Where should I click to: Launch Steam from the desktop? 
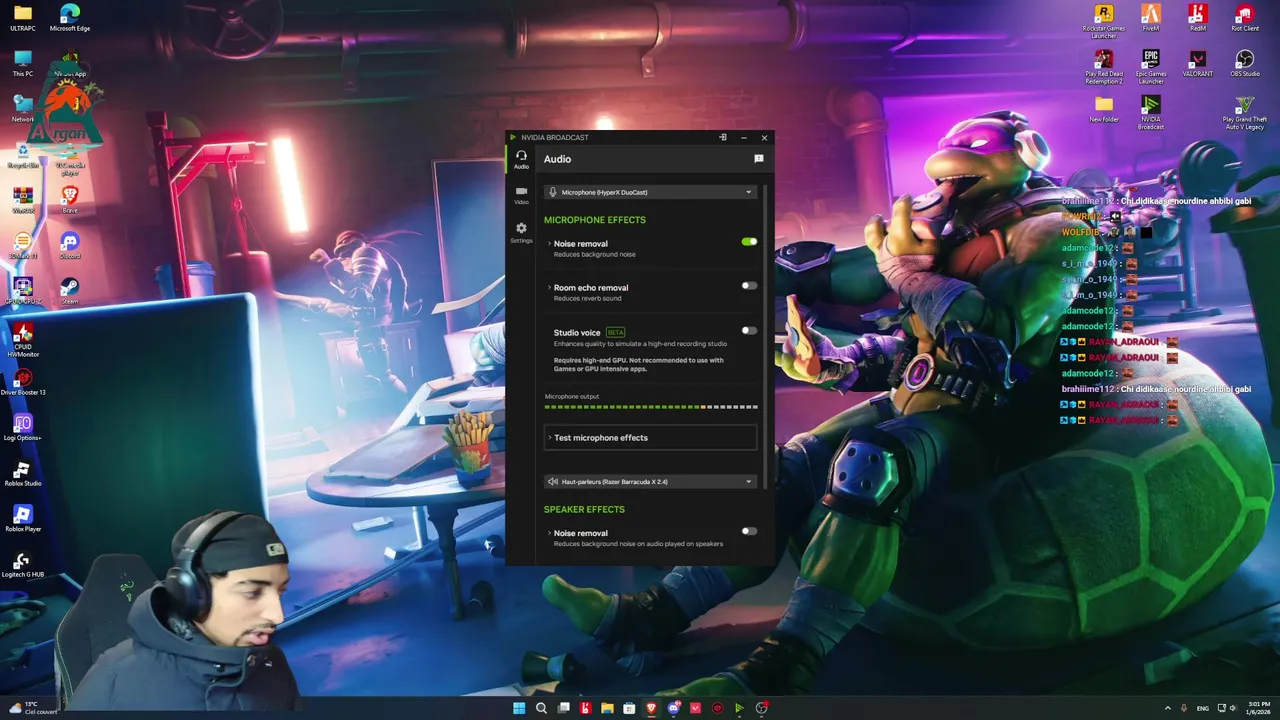click(x=69, y=290)
